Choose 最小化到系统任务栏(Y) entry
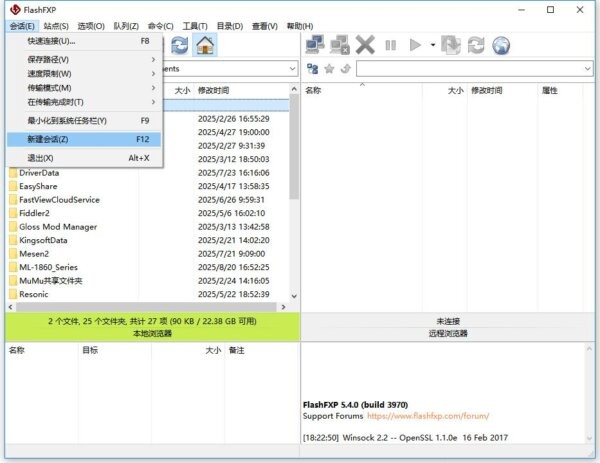 click(83, 121)
